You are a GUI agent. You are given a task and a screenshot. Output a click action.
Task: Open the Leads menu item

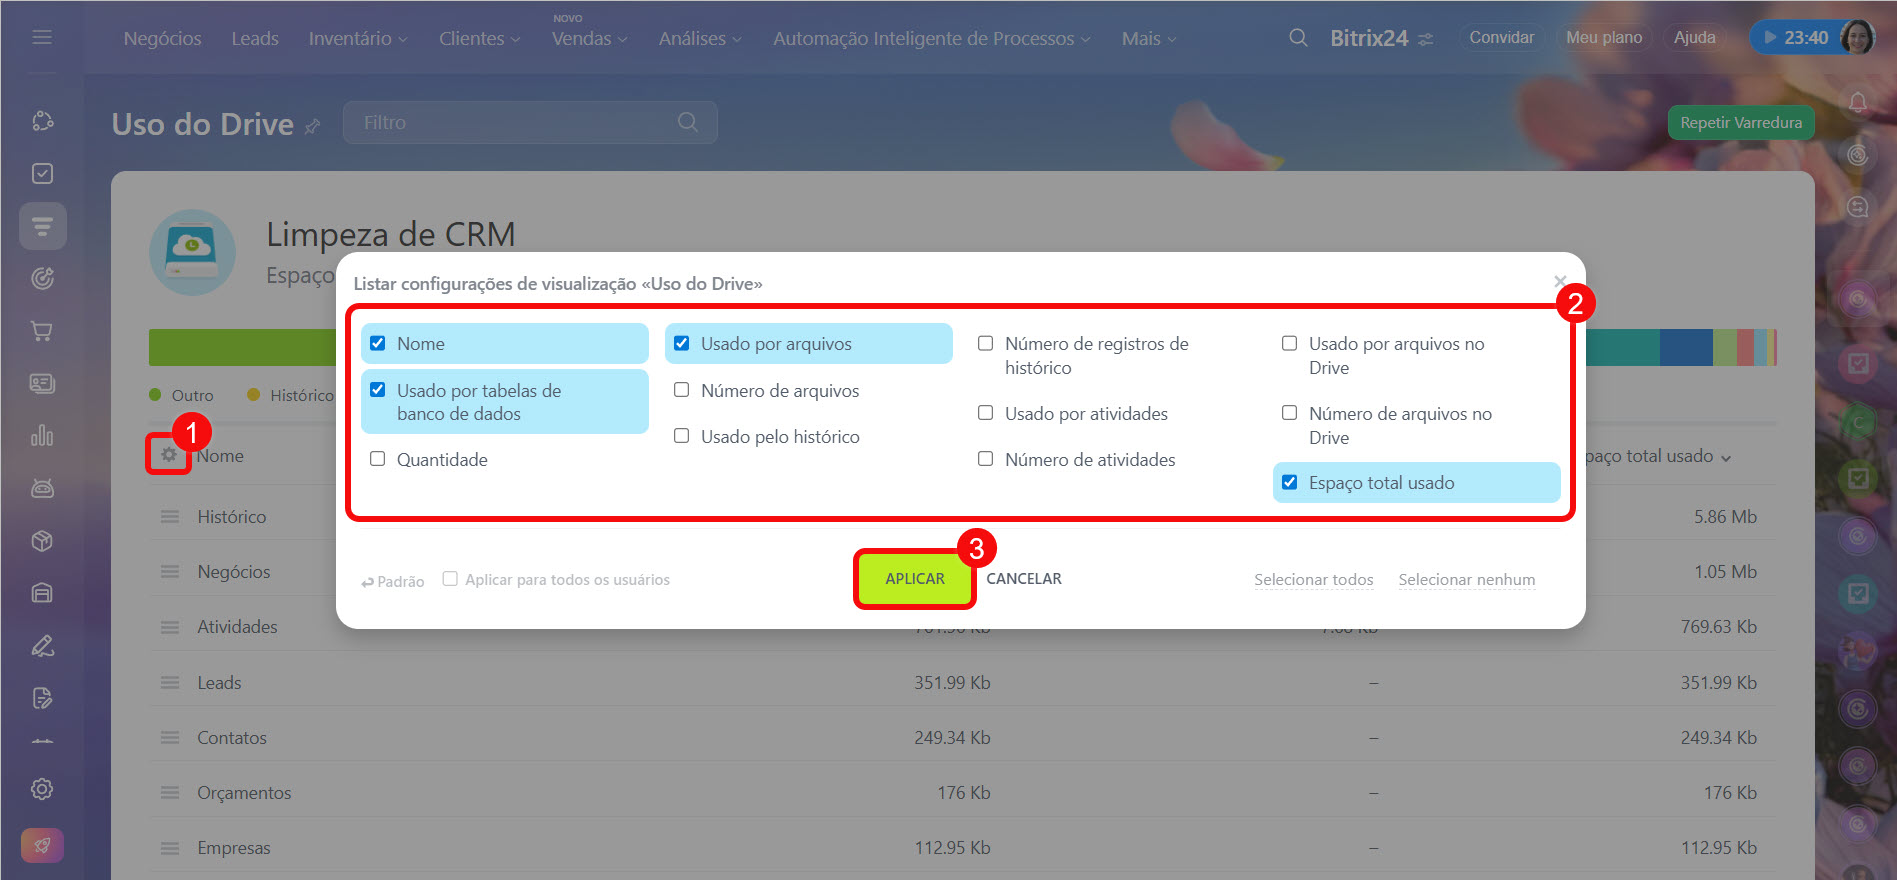[x=255, y=38]
